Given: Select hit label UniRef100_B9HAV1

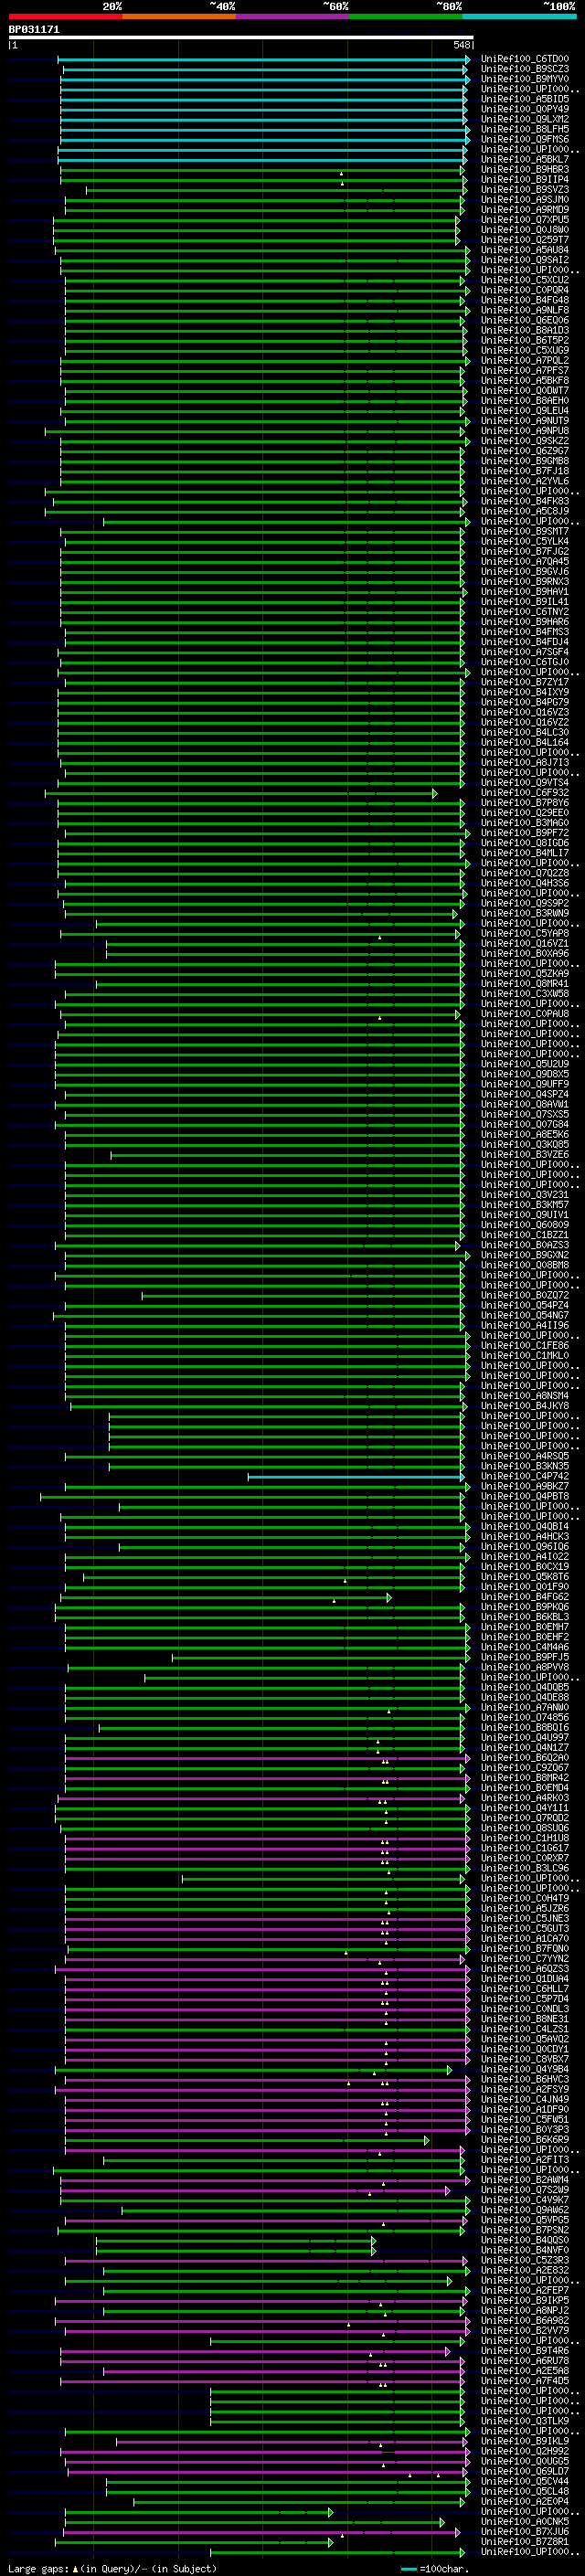Looking at the screenshot, I should click(525, 592).
